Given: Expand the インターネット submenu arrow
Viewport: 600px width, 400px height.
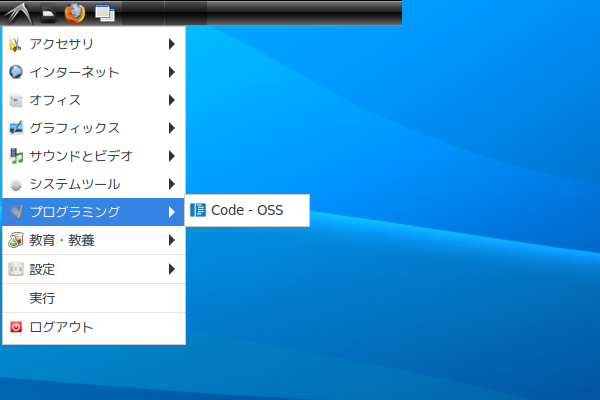Looking at the screenshot, I should [x=172, y=72].
